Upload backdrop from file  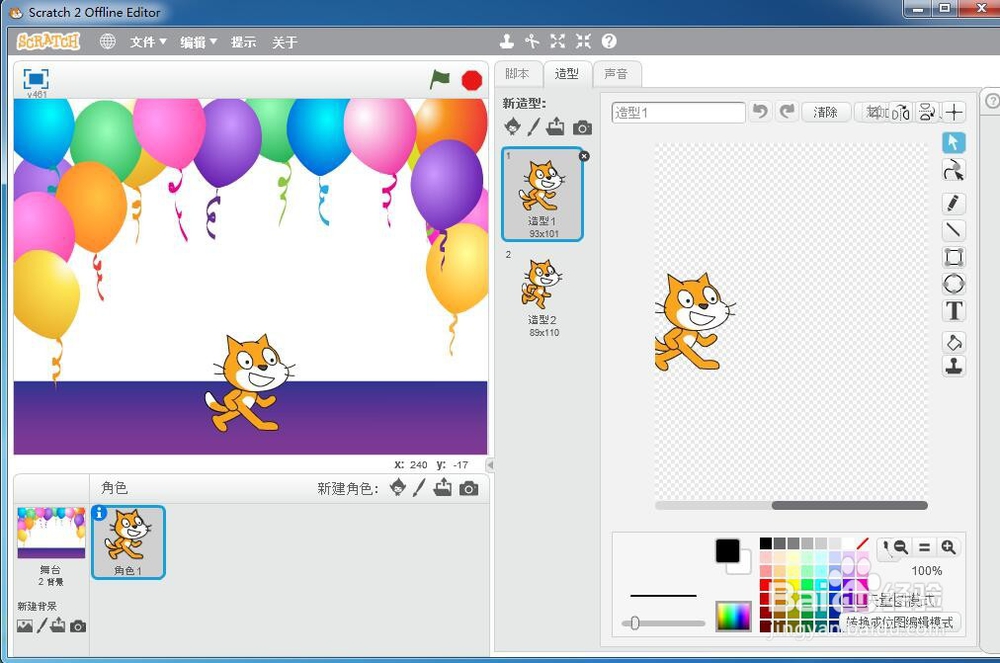58,625
